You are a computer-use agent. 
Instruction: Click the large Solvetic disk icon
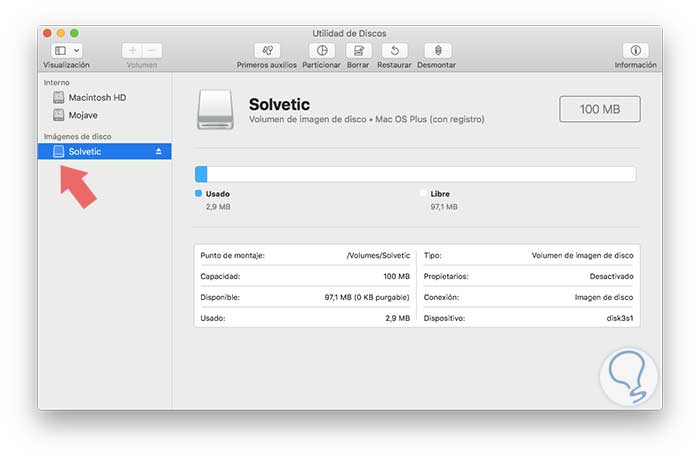click(x=216, y=109)
